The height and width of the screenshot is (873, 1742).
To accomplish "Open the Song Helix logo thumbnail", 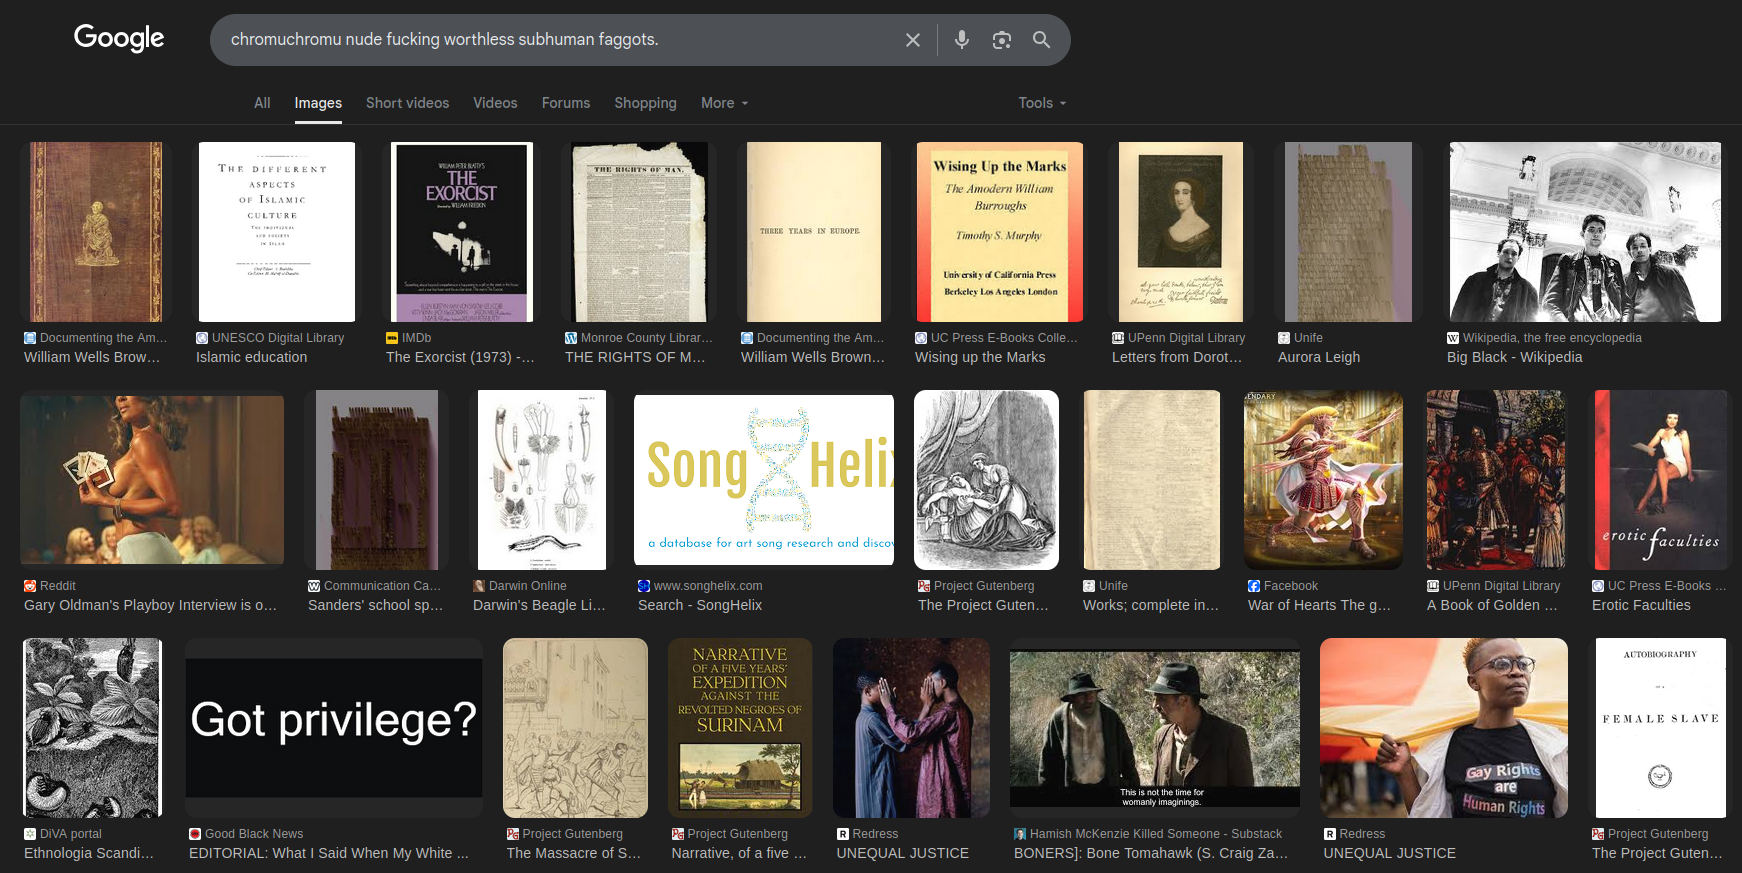I will (764, 480).
